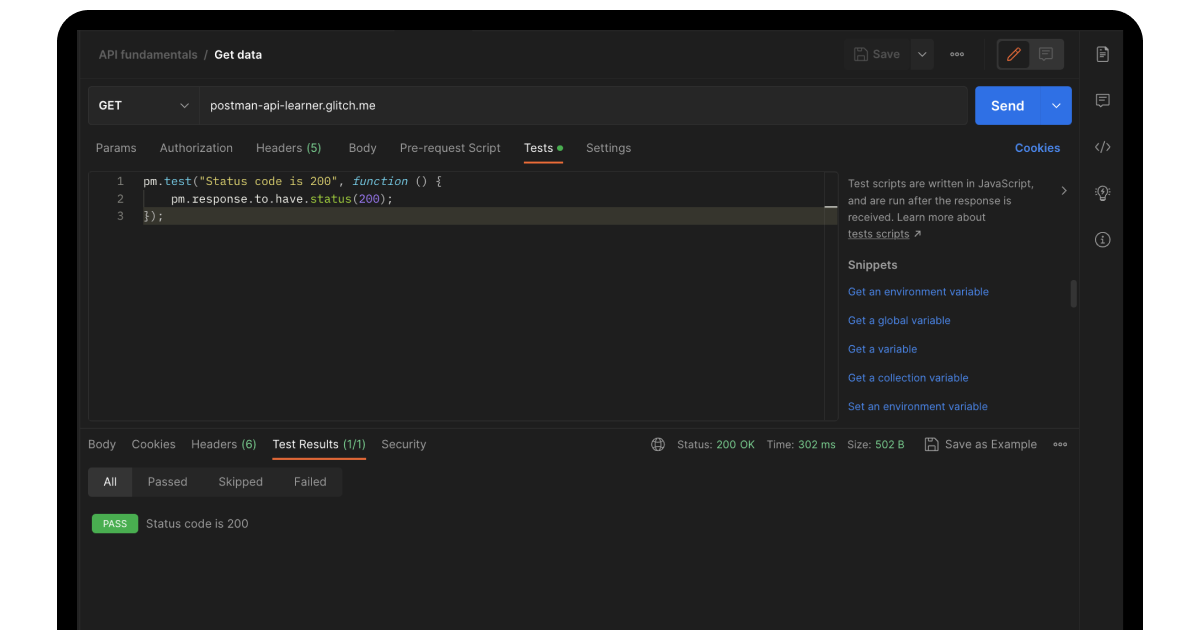Open the response Cookies tab
The height and width of the screenshot is (630, 1200).
coord(153,444)
